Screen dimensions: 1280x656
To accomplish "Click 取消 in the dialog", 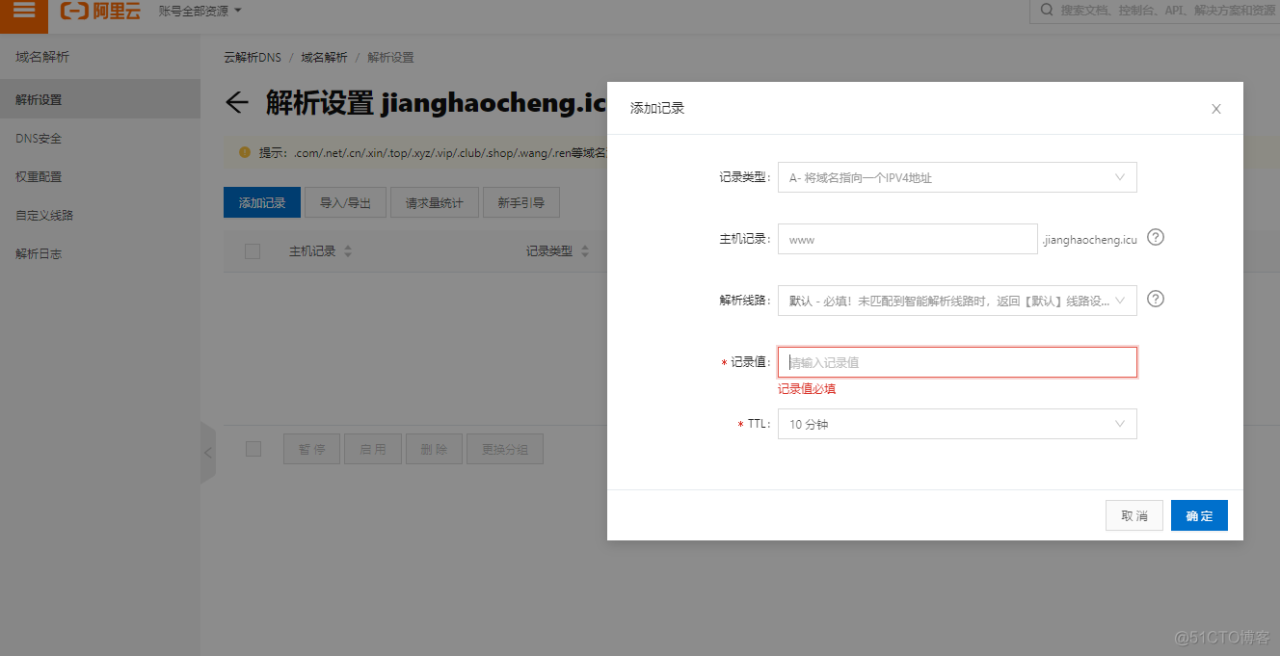I will (1134, 516).
